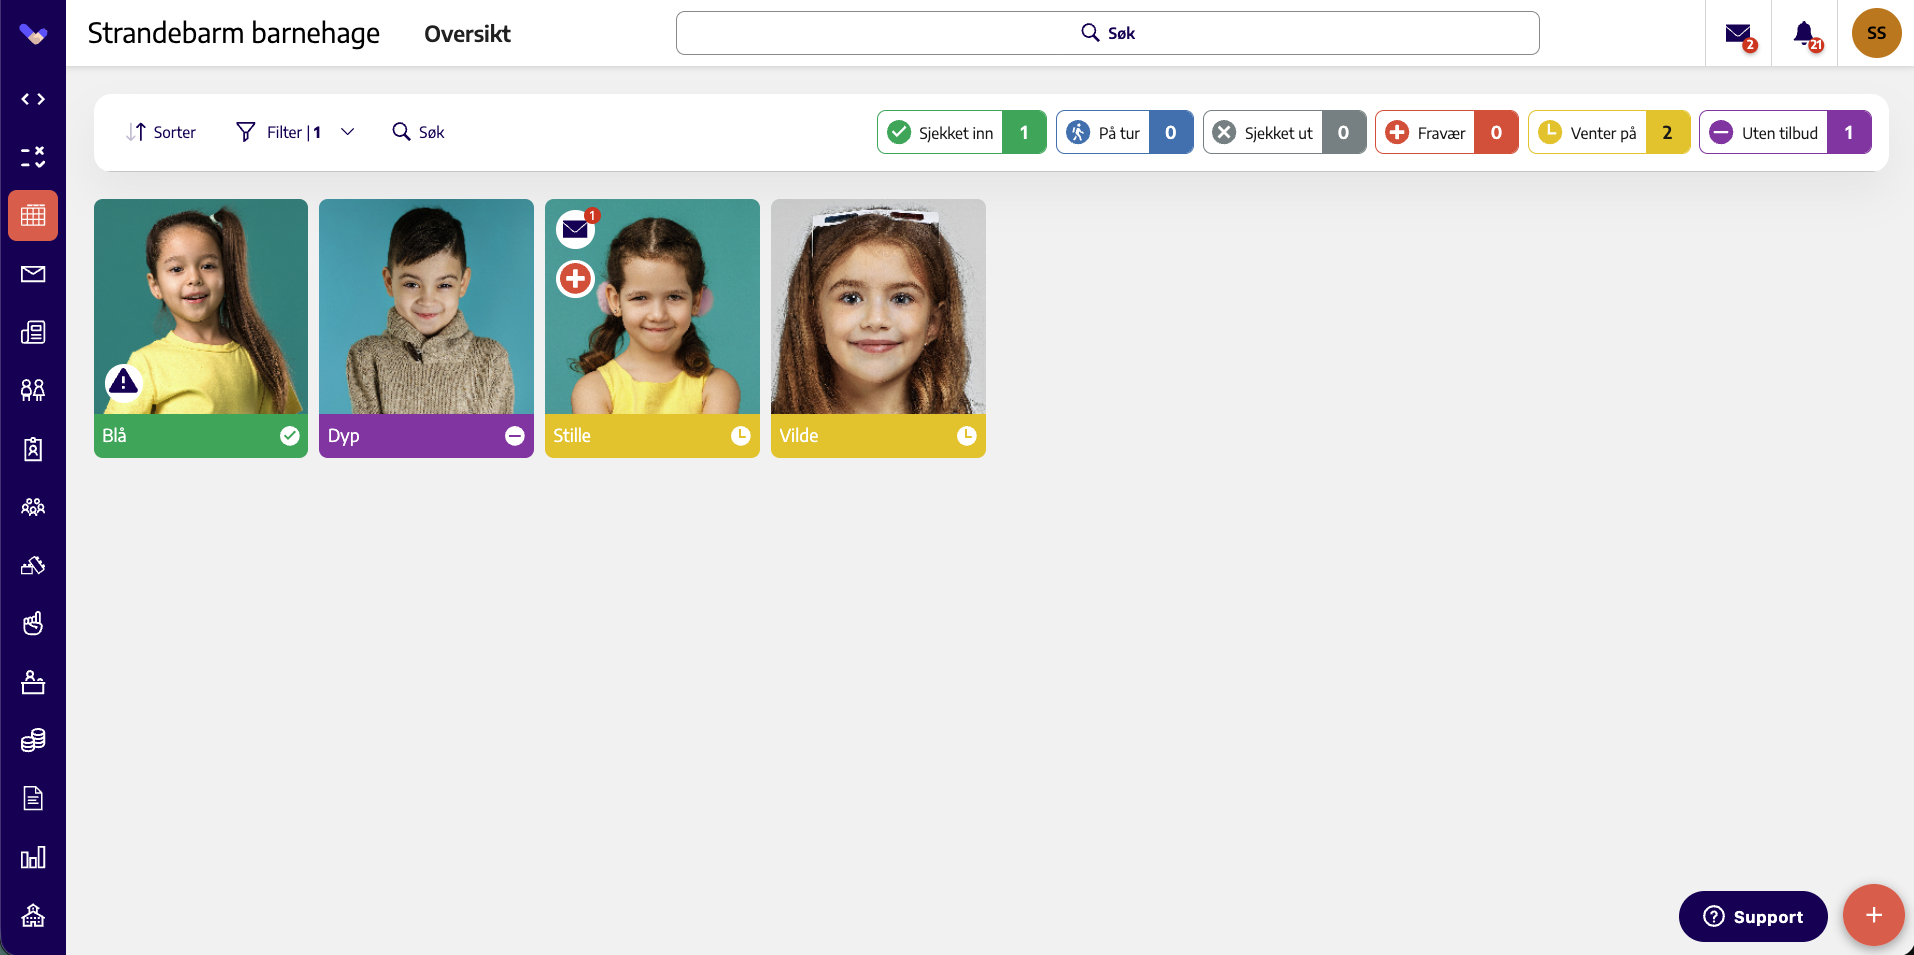Open the birthday cake icon in sidebar

click(x=33, y=682)
